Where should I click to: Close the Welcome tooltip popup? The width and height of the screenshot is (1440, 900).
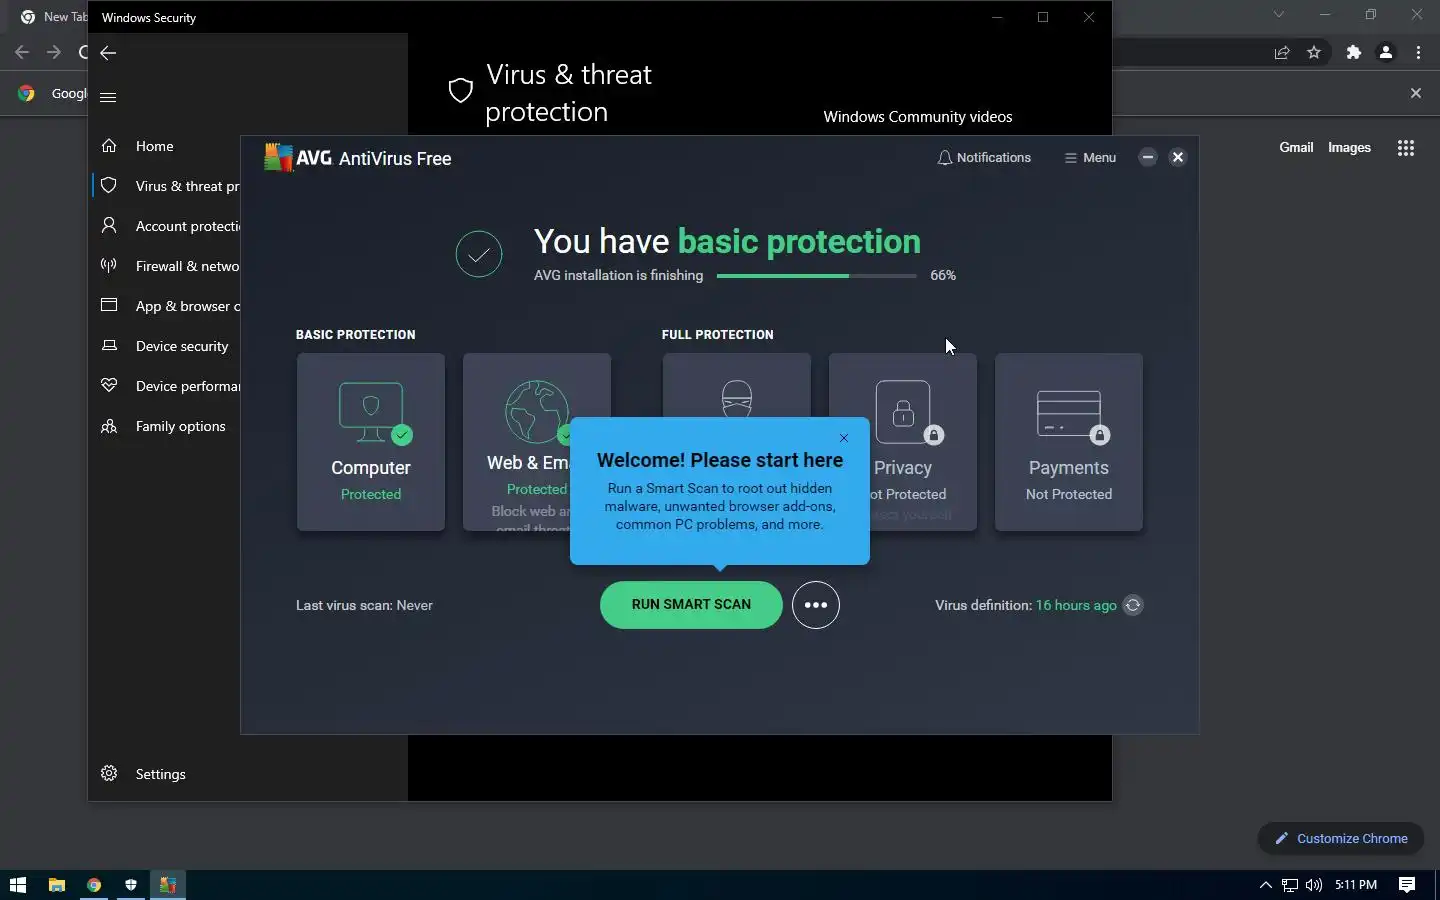point(844,438)
